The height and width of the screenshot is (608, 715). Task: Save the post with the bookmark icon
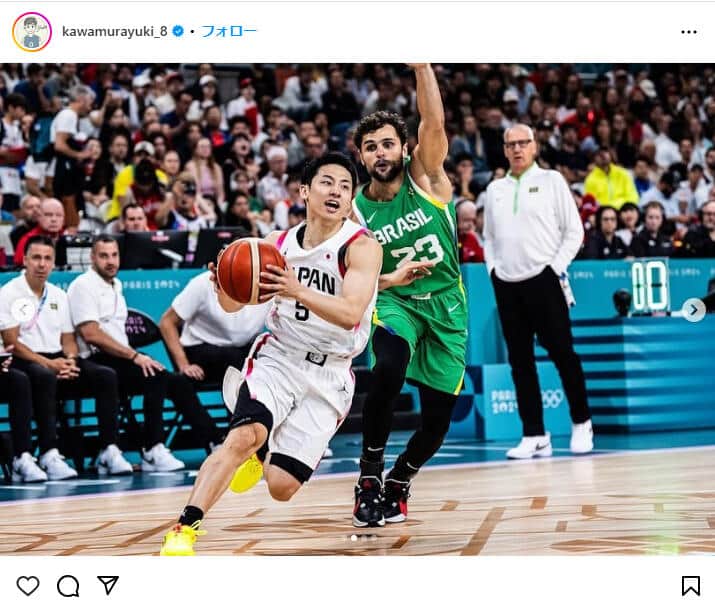[690, 586]
